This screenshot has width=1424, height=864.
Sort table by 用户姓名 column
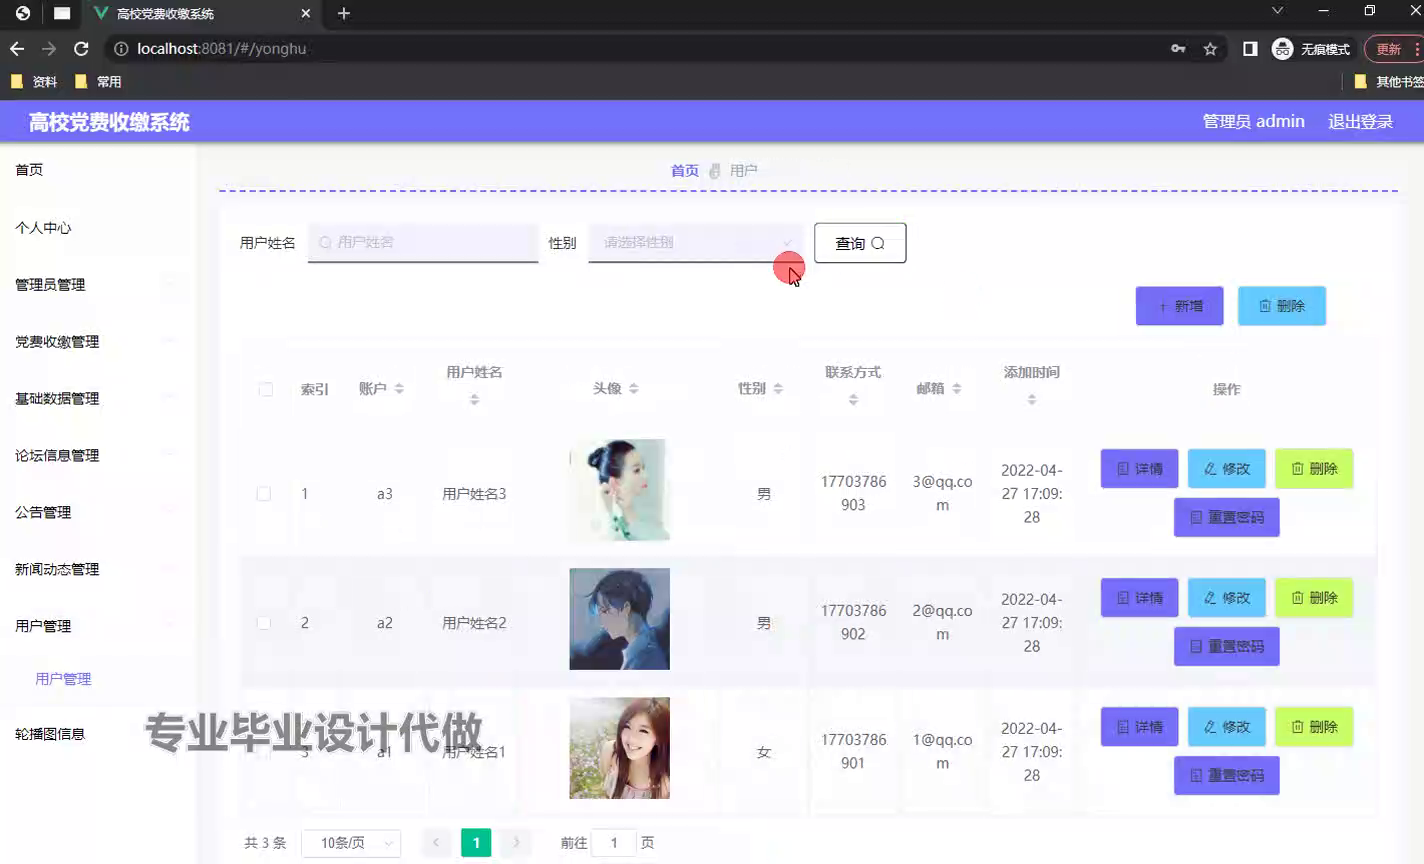coord(474,399)
